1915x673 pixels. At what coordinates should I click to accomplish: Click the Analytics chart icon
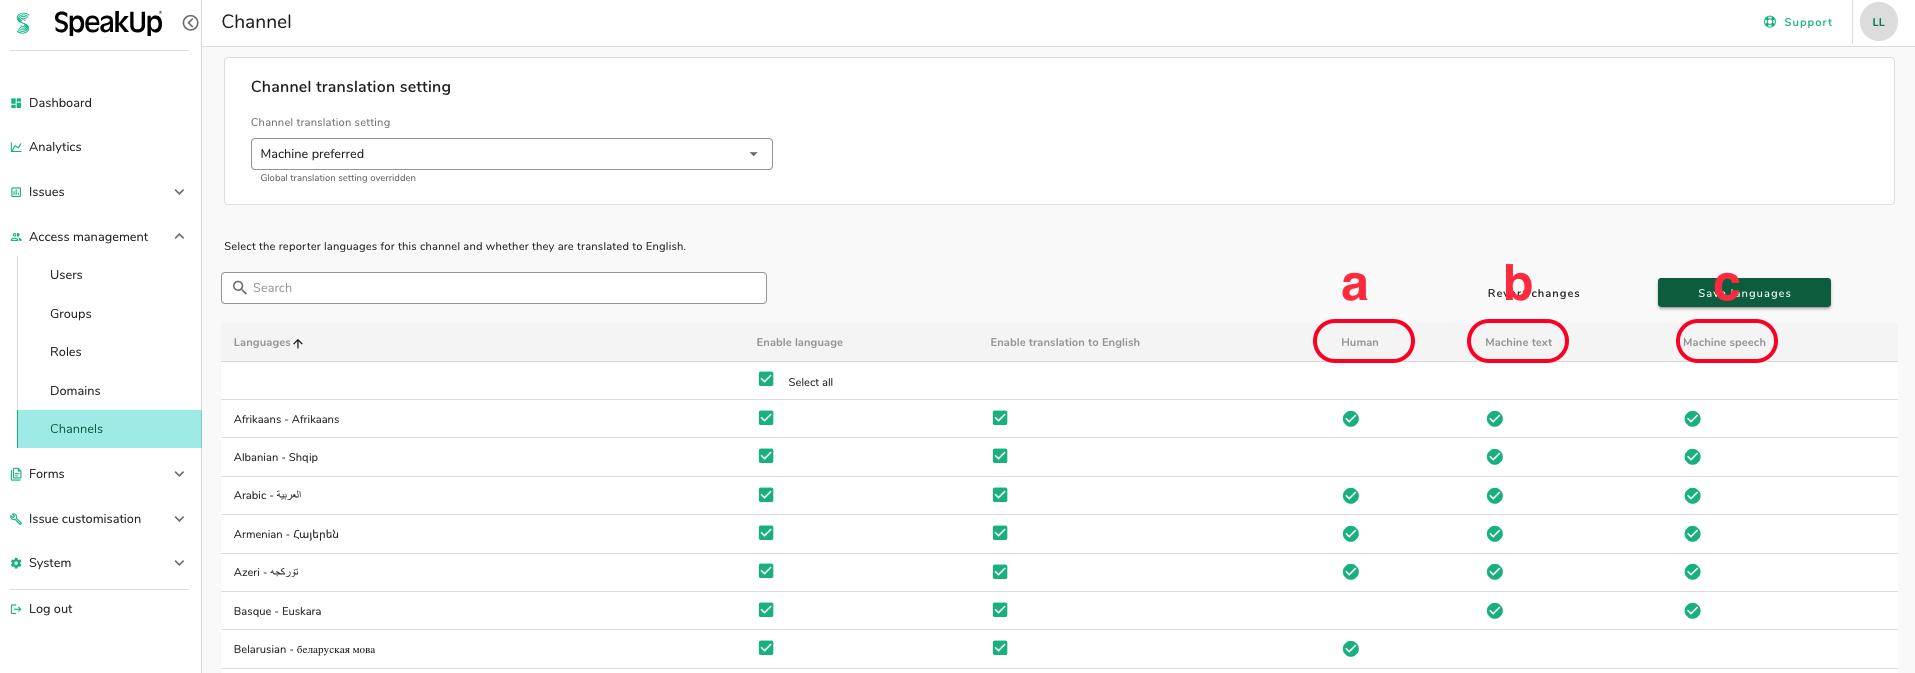(16, 147)
